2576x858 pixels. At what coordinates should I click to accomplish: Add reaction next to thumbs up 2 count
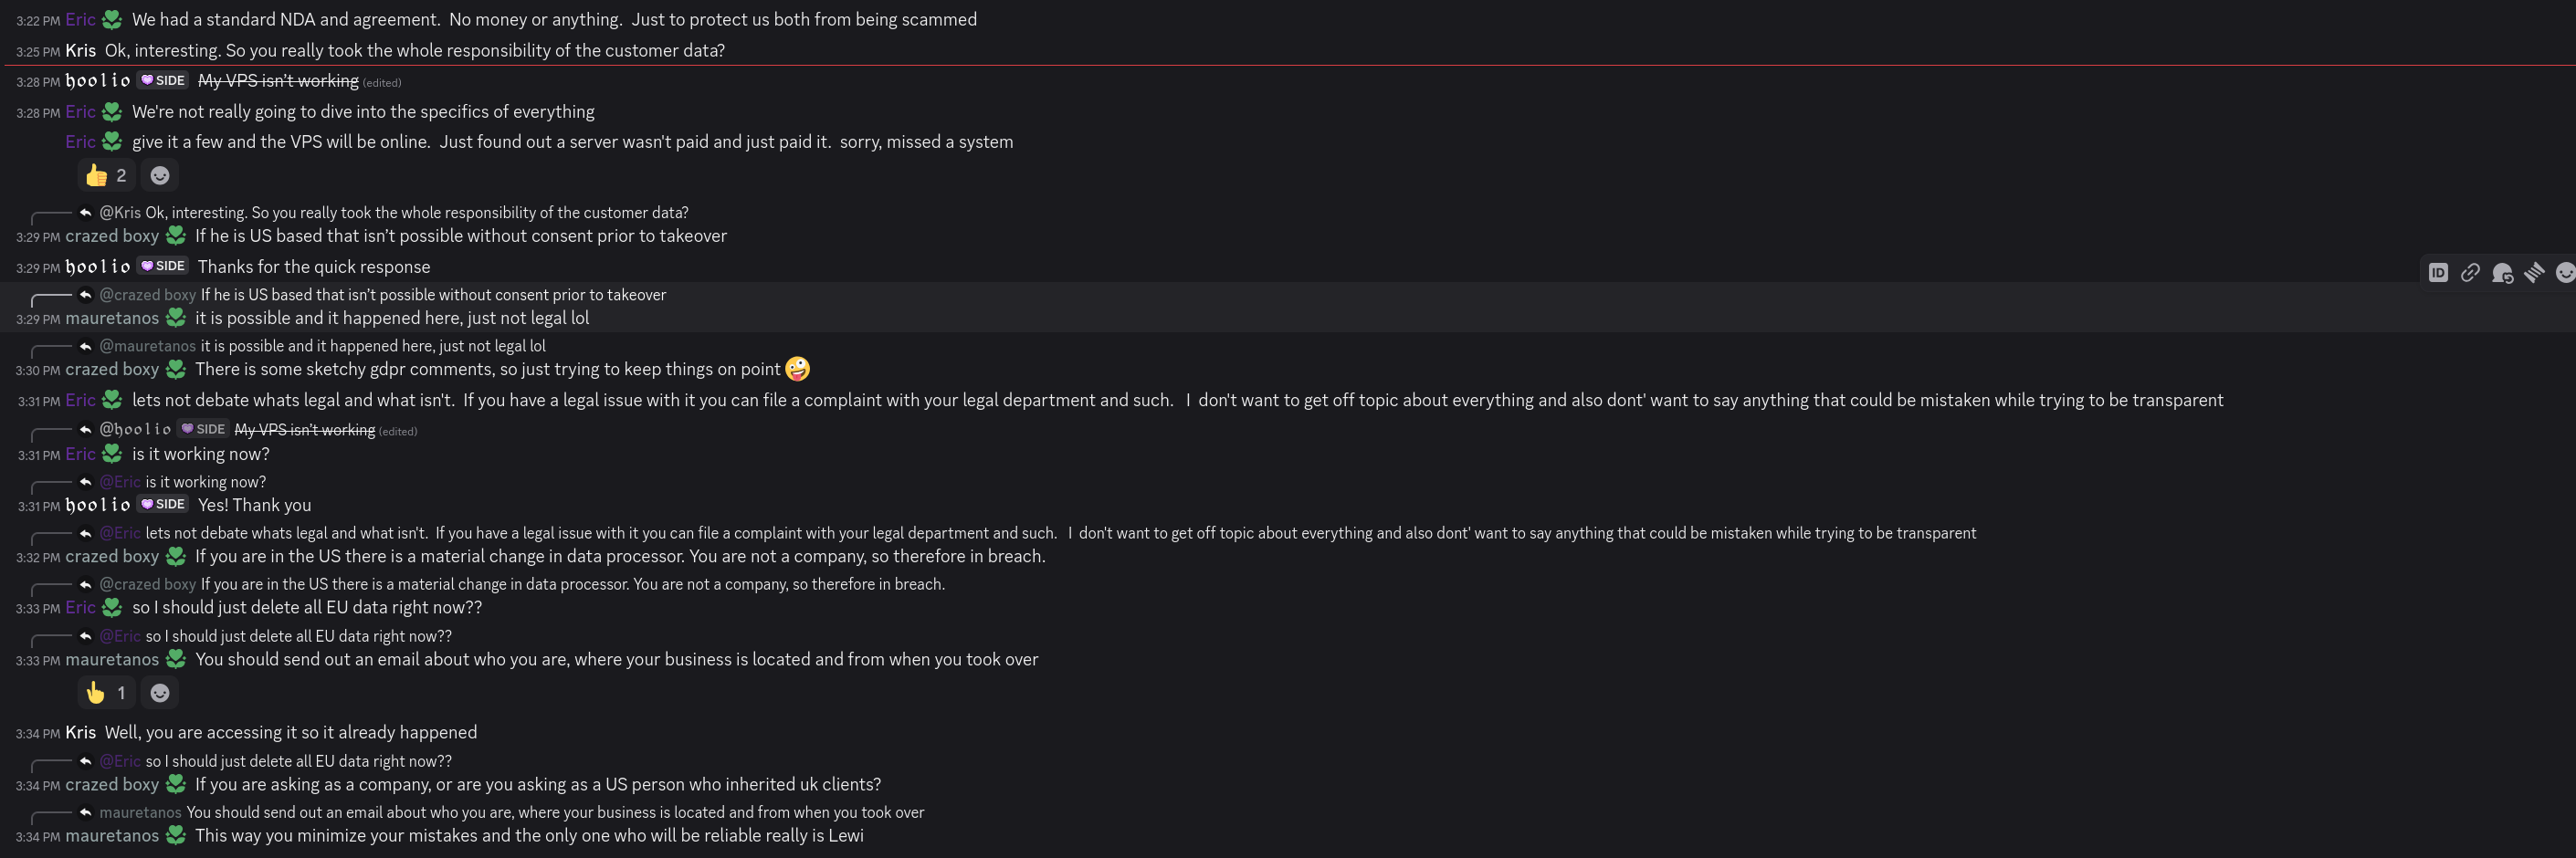[160, 176]
